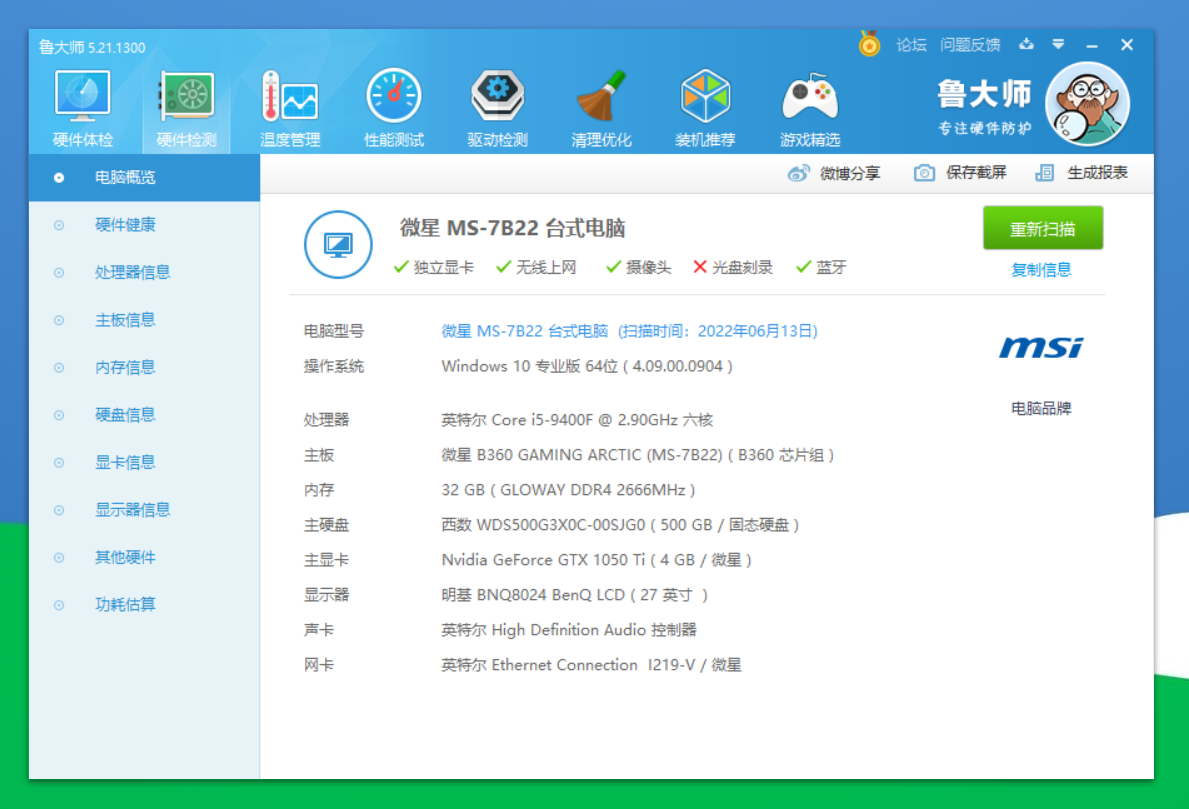Open the 硬件体检 hardware checkup icon
The width and height of the screenshot is (1189, 809).
(83, 108)
